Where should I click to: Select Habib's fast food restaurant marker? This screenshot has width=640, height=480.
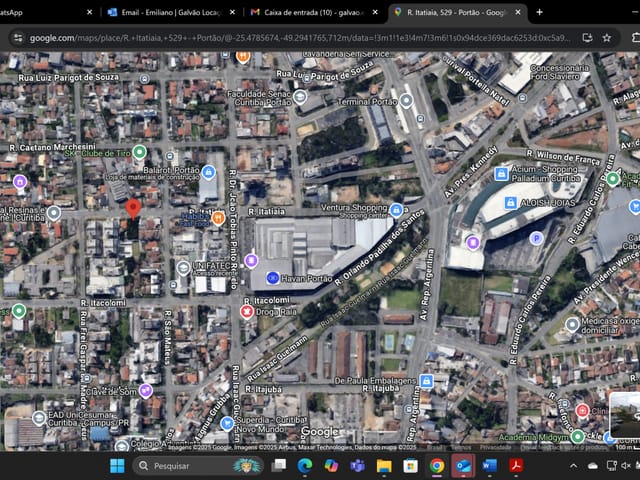pyautogui.click(x=218, y=217)
